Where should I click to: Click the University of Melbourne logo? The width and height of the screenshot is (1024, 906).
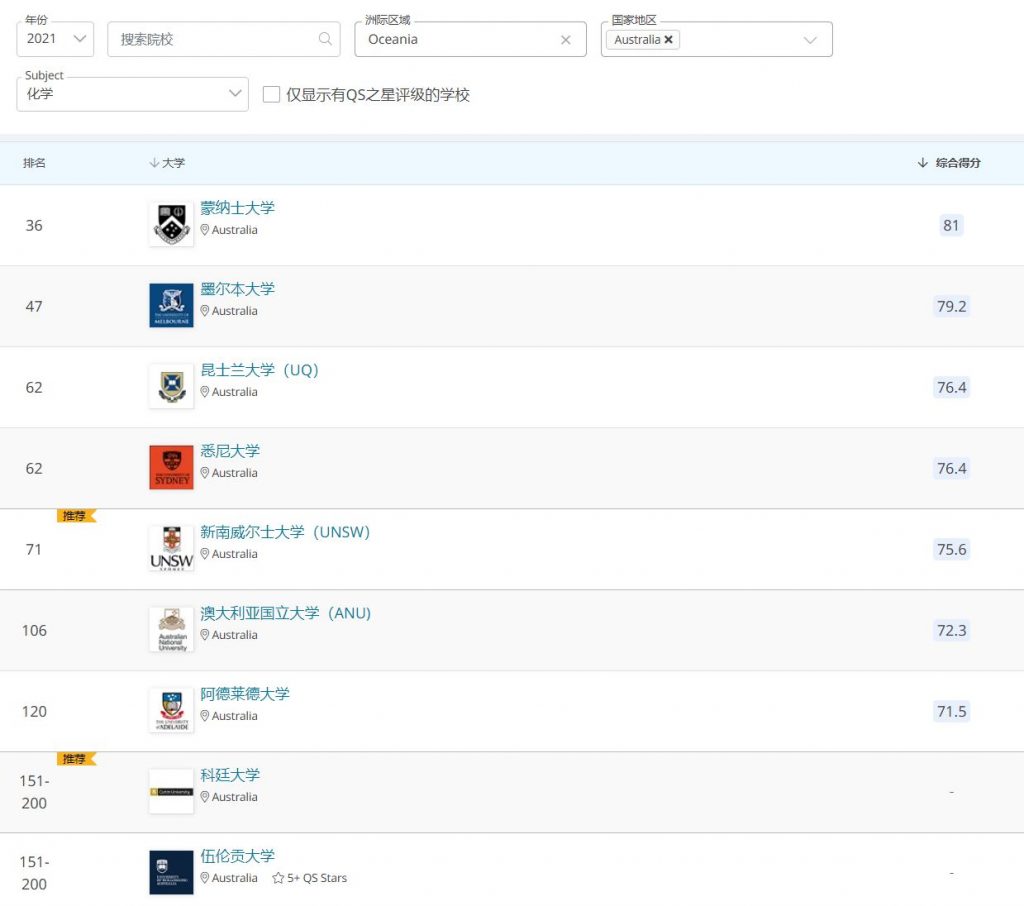[171, 305]
